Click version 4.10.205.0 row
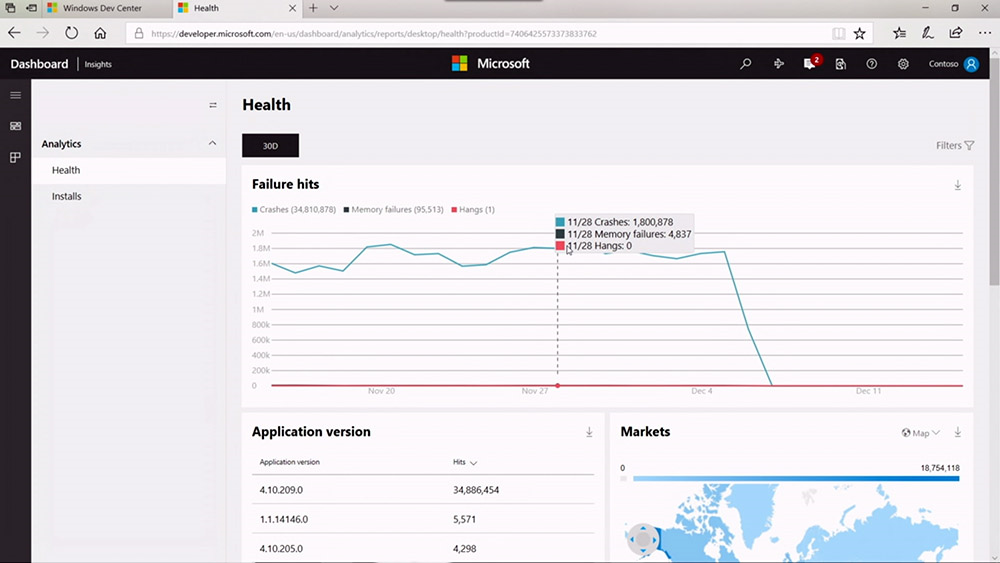 point(423,548)
